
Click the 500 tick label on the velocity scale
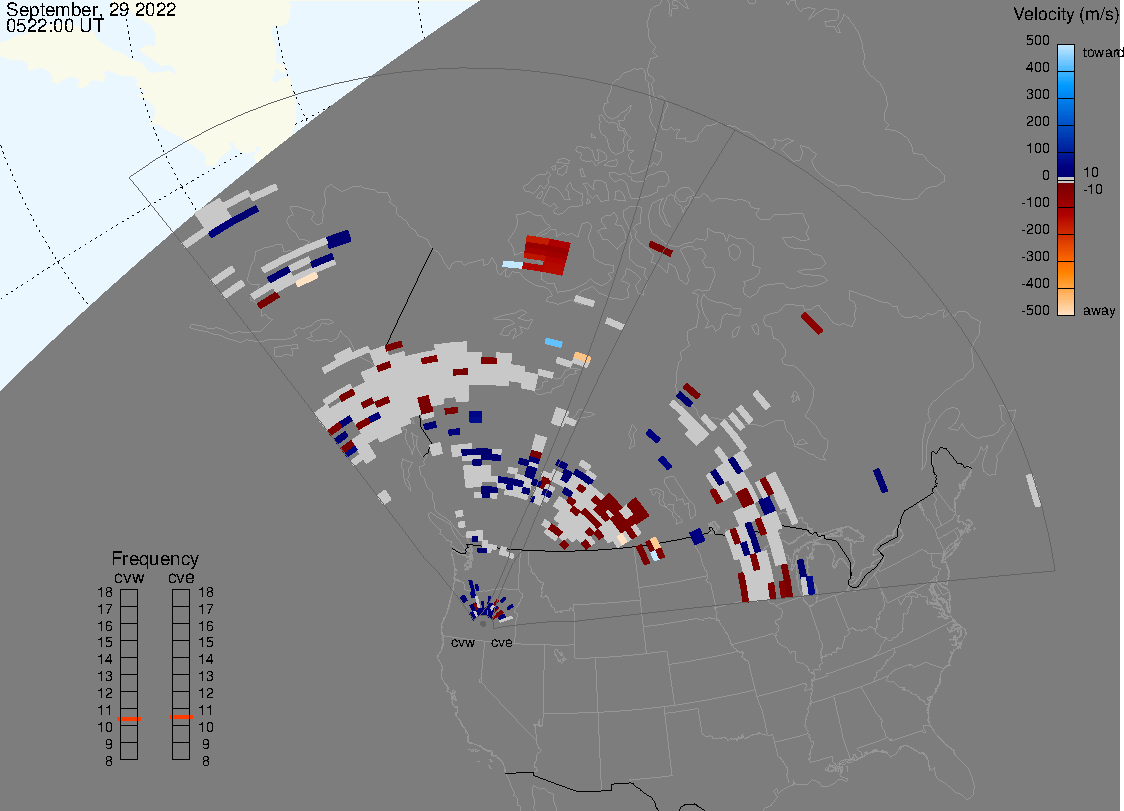1037,40
